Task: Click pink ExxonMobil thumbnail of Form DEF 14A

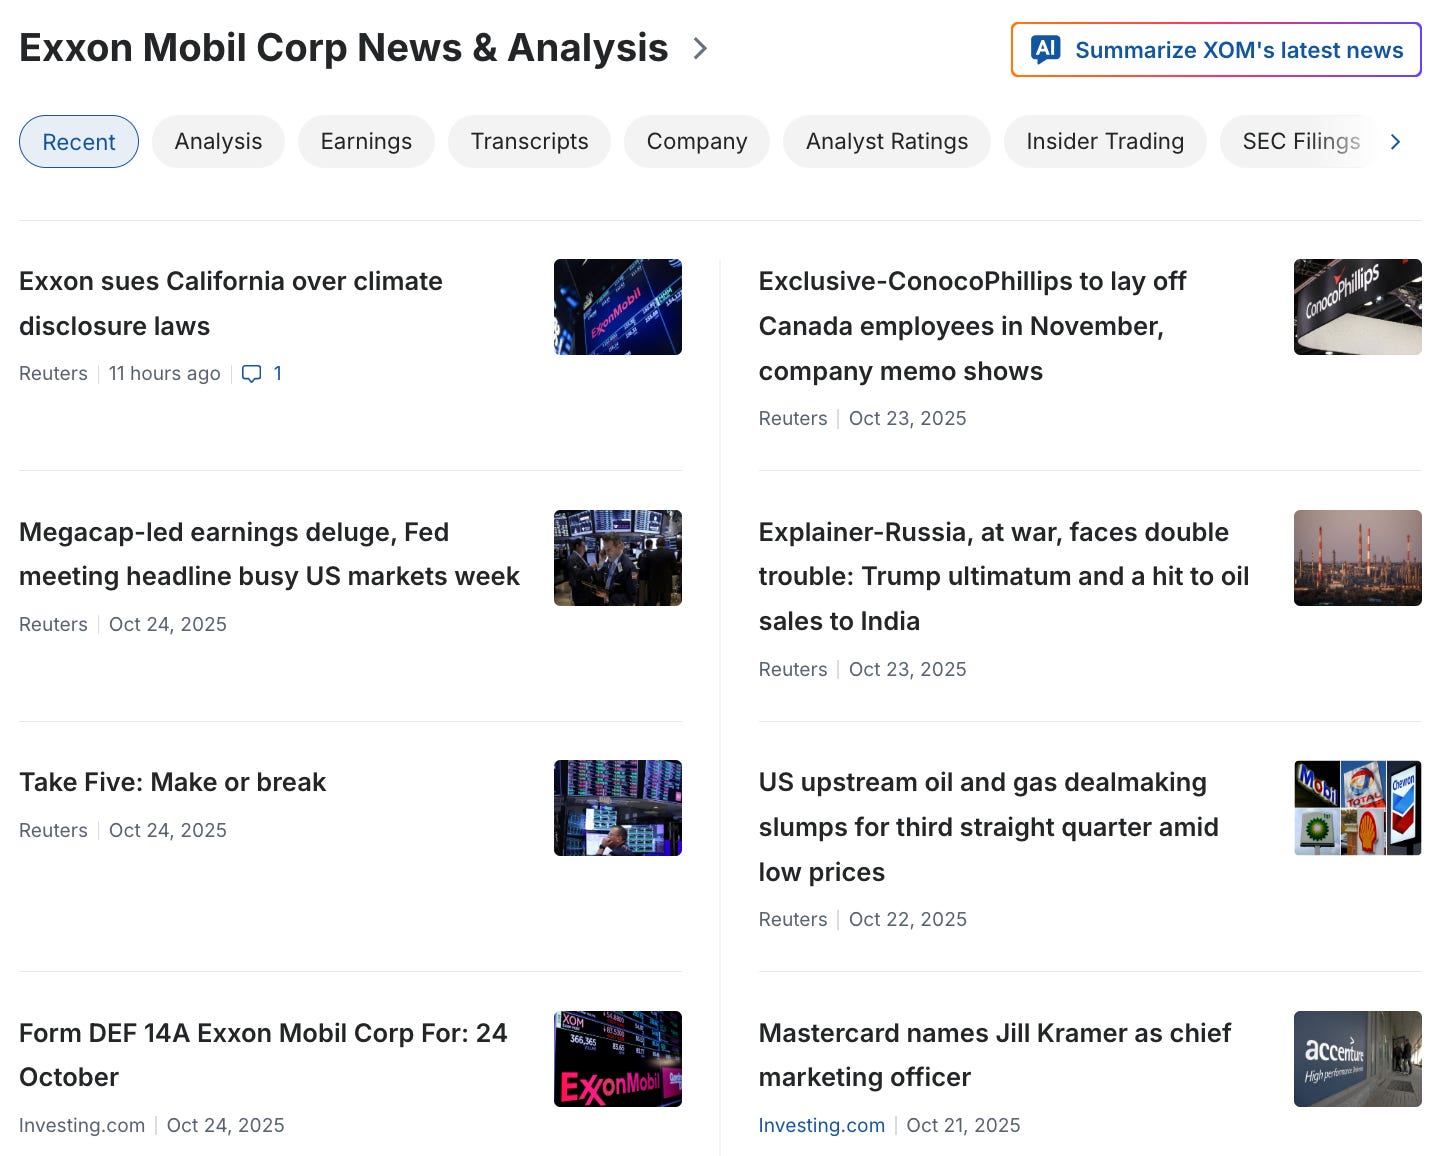Action: click(618, 1059)
